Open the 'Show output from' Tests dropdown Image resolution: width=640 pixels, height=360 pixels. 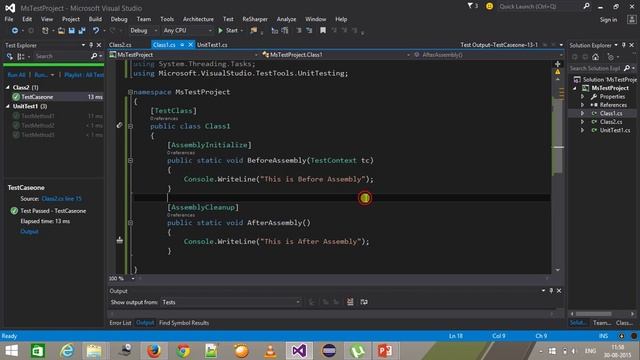coord(231,302)
